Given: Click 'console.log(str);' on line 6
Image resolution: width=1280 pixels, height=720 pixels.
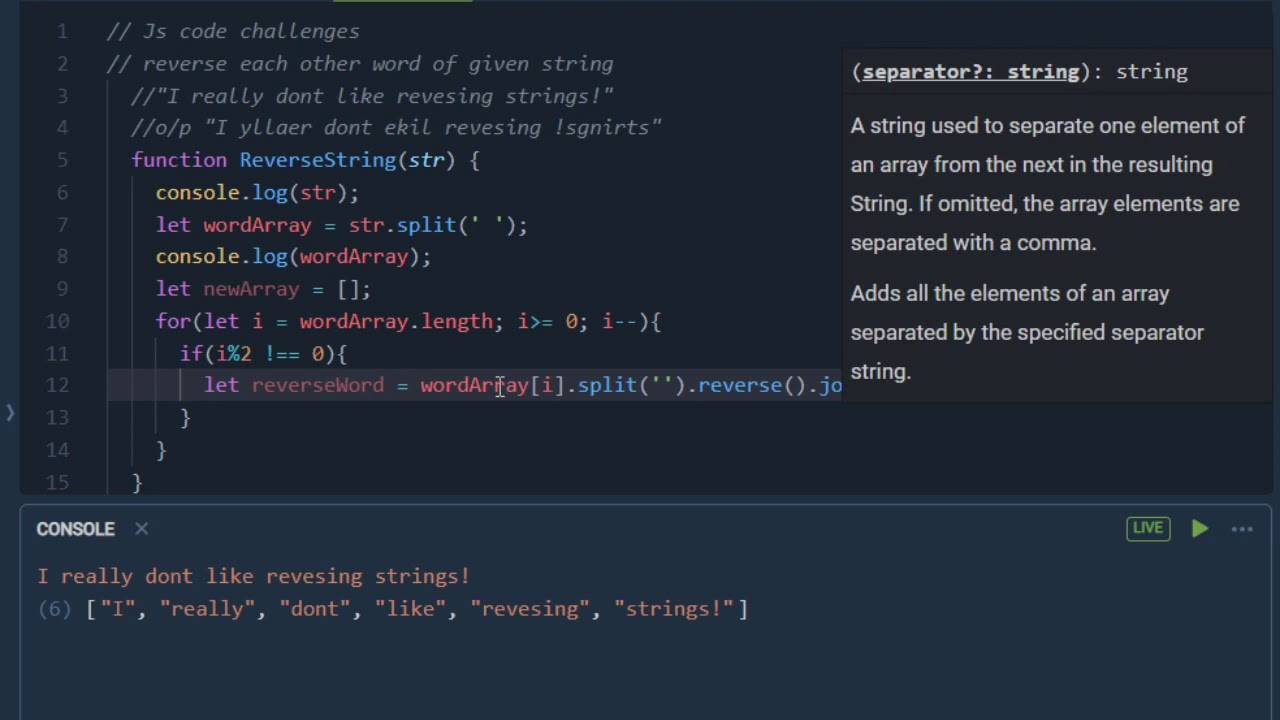Looking at the screenshot, I should (257, 192).
